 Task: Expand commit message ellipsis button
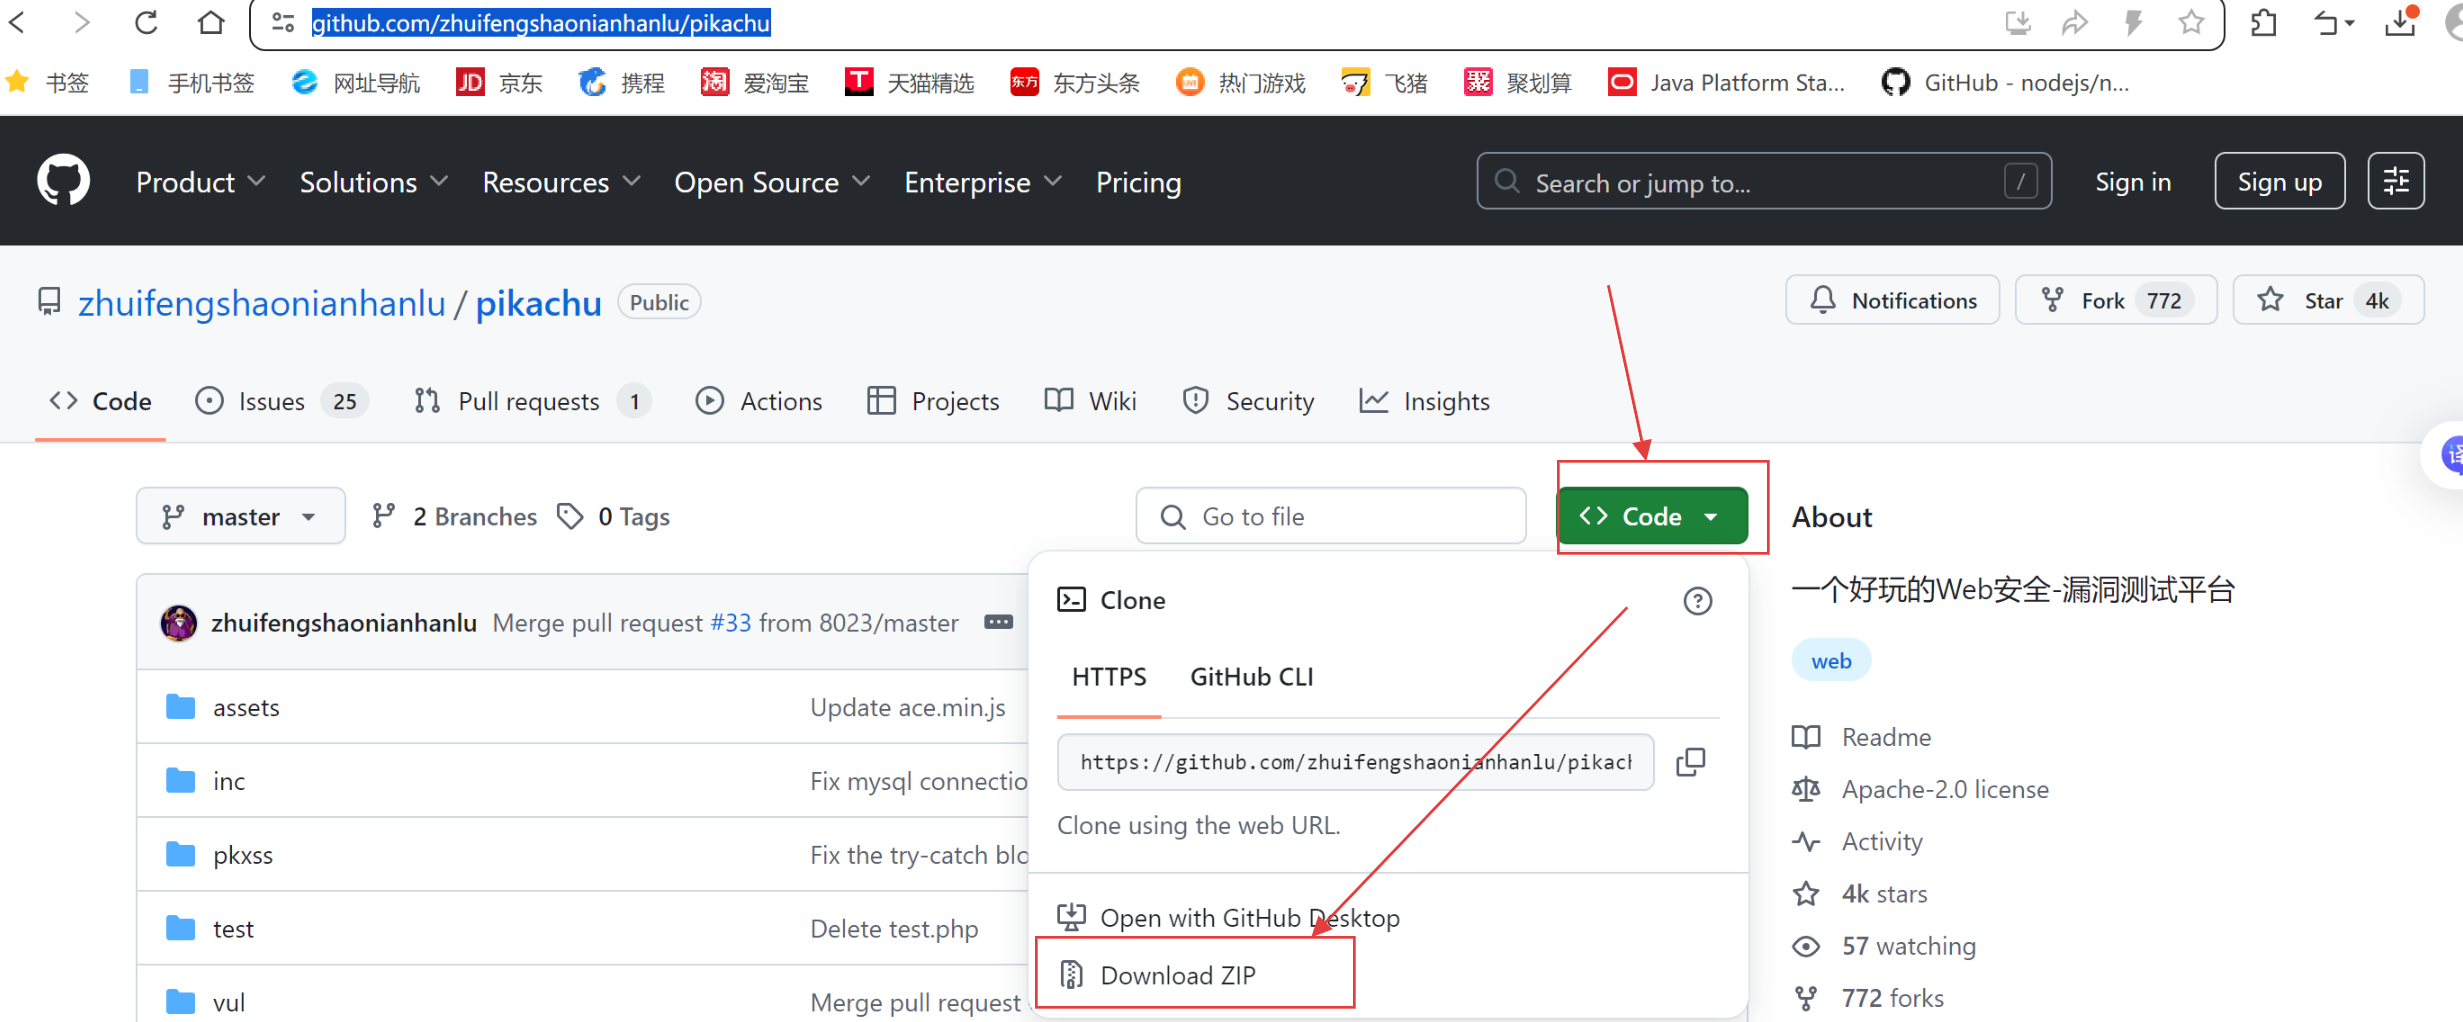coord(998,622)
